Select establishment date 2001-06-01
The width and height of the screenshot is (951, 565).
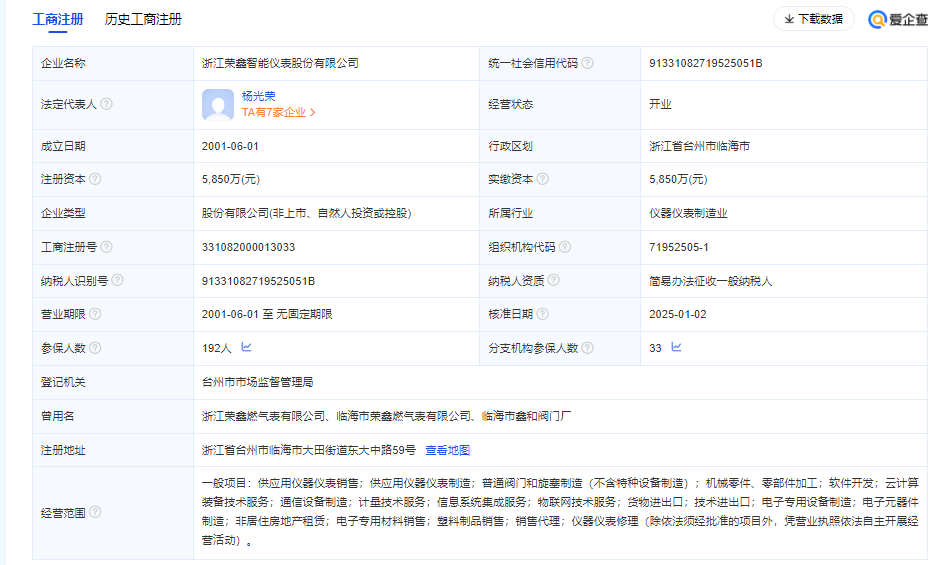(x=230, y=146)
